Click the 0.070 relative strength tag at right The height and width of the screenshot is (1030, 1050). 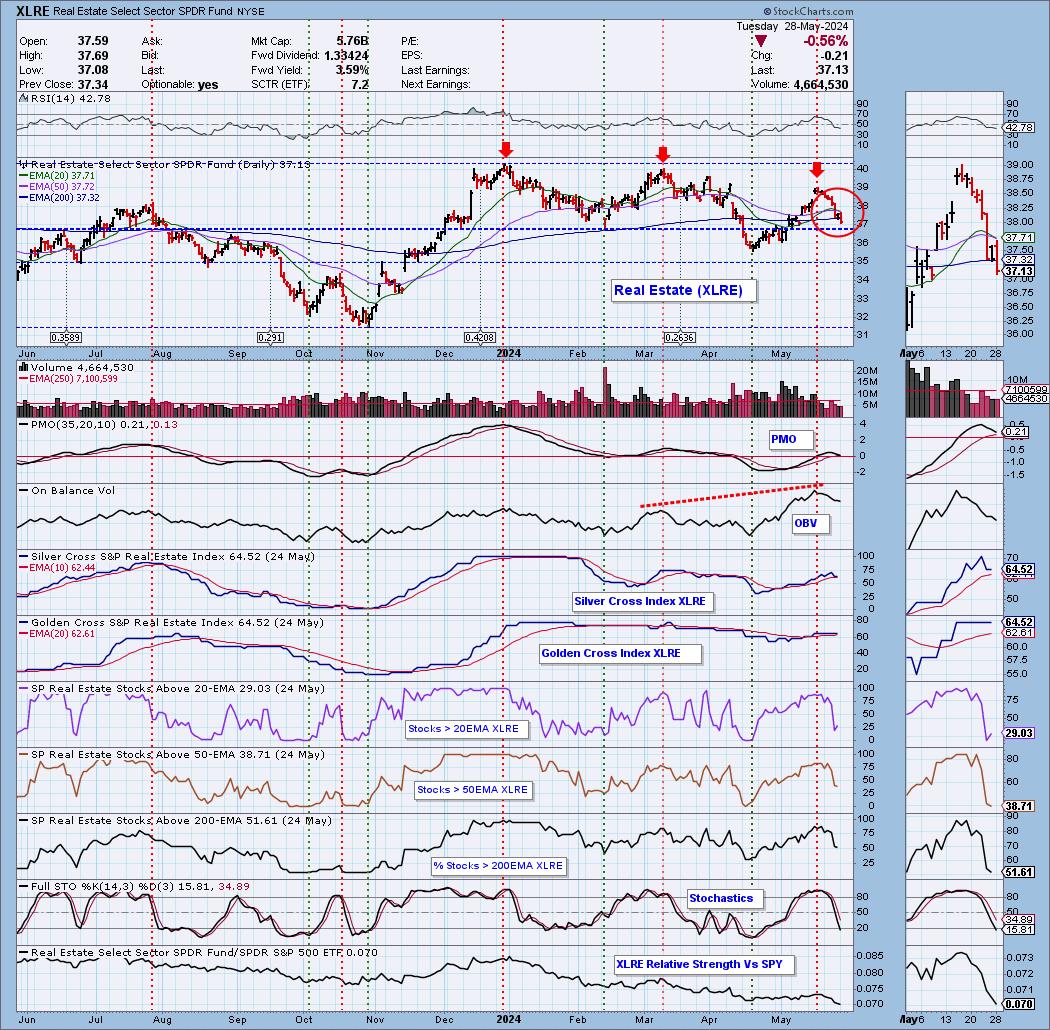point(1019,1004)
